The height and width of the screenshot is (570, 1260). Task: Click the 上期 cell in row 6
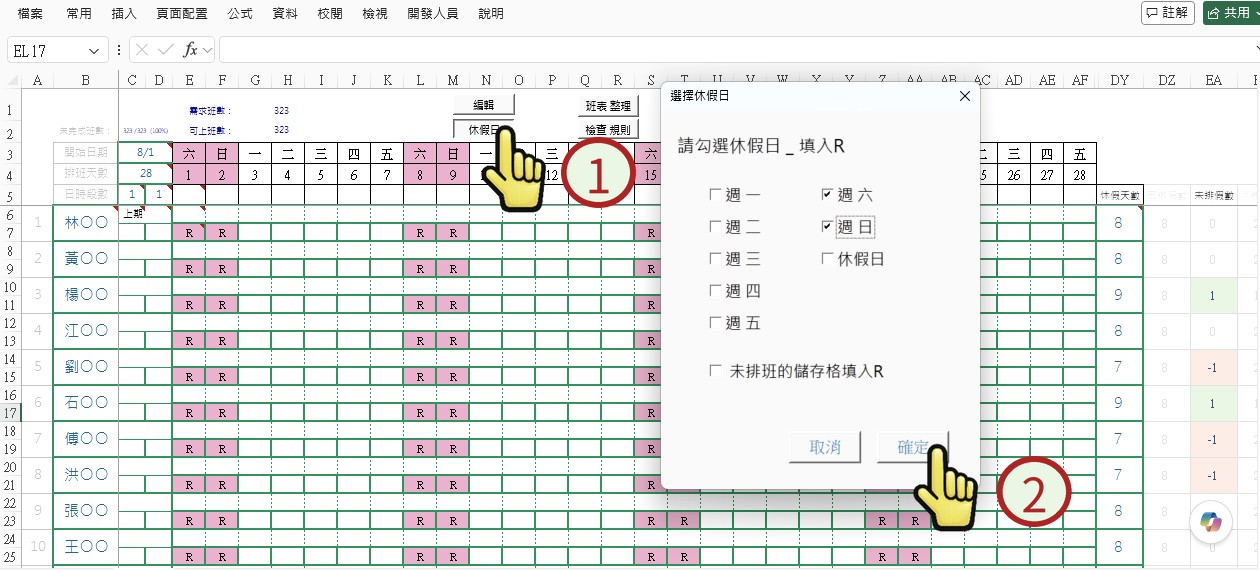coord(132,213)
